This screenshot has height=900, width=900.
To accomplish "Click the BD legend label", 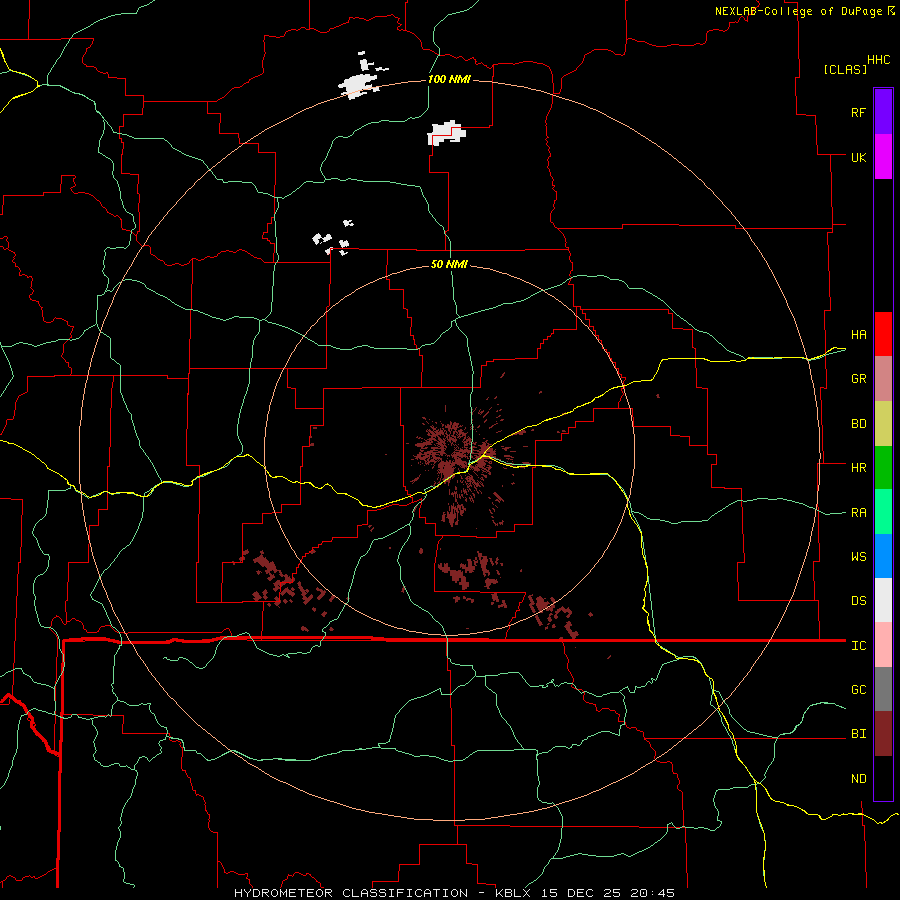I will 859,424.
